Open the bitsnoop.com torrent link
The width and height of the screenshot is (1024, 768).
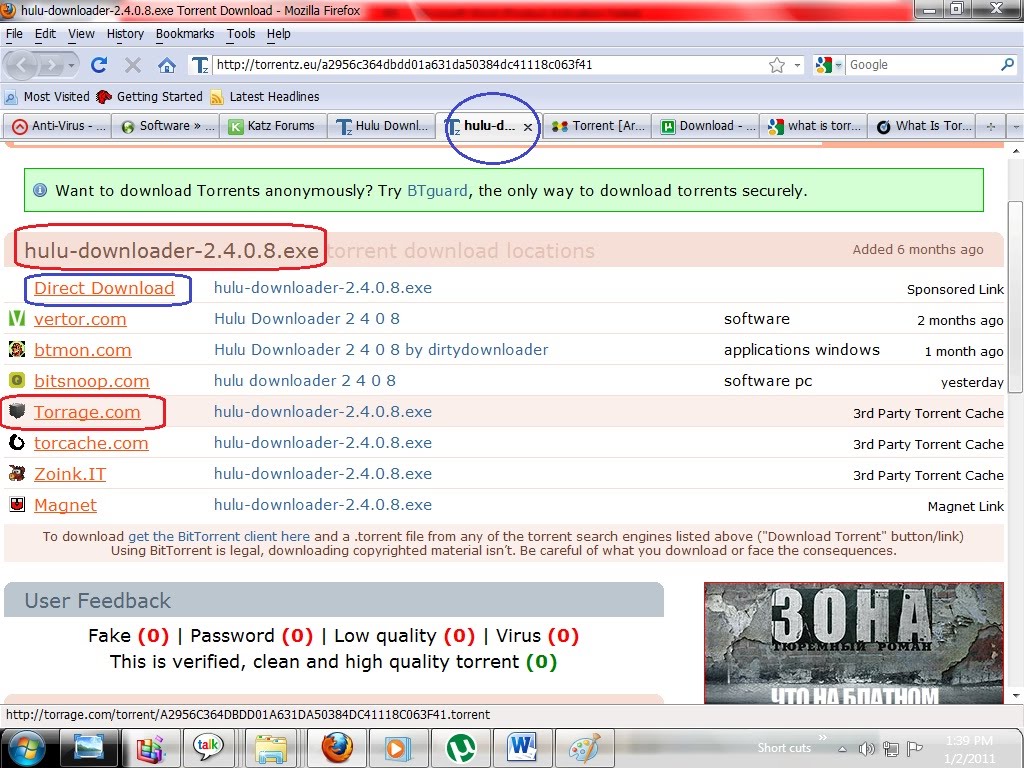click(x=91, y=381)
